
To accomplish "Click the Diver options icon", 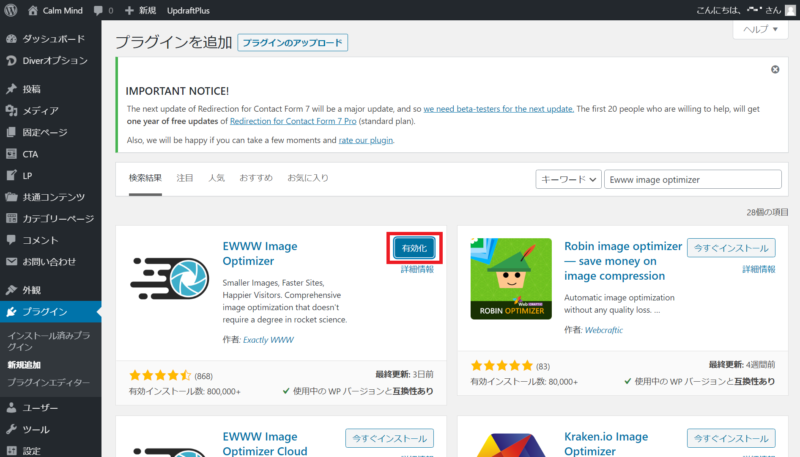I will click(x=11, y=61).
